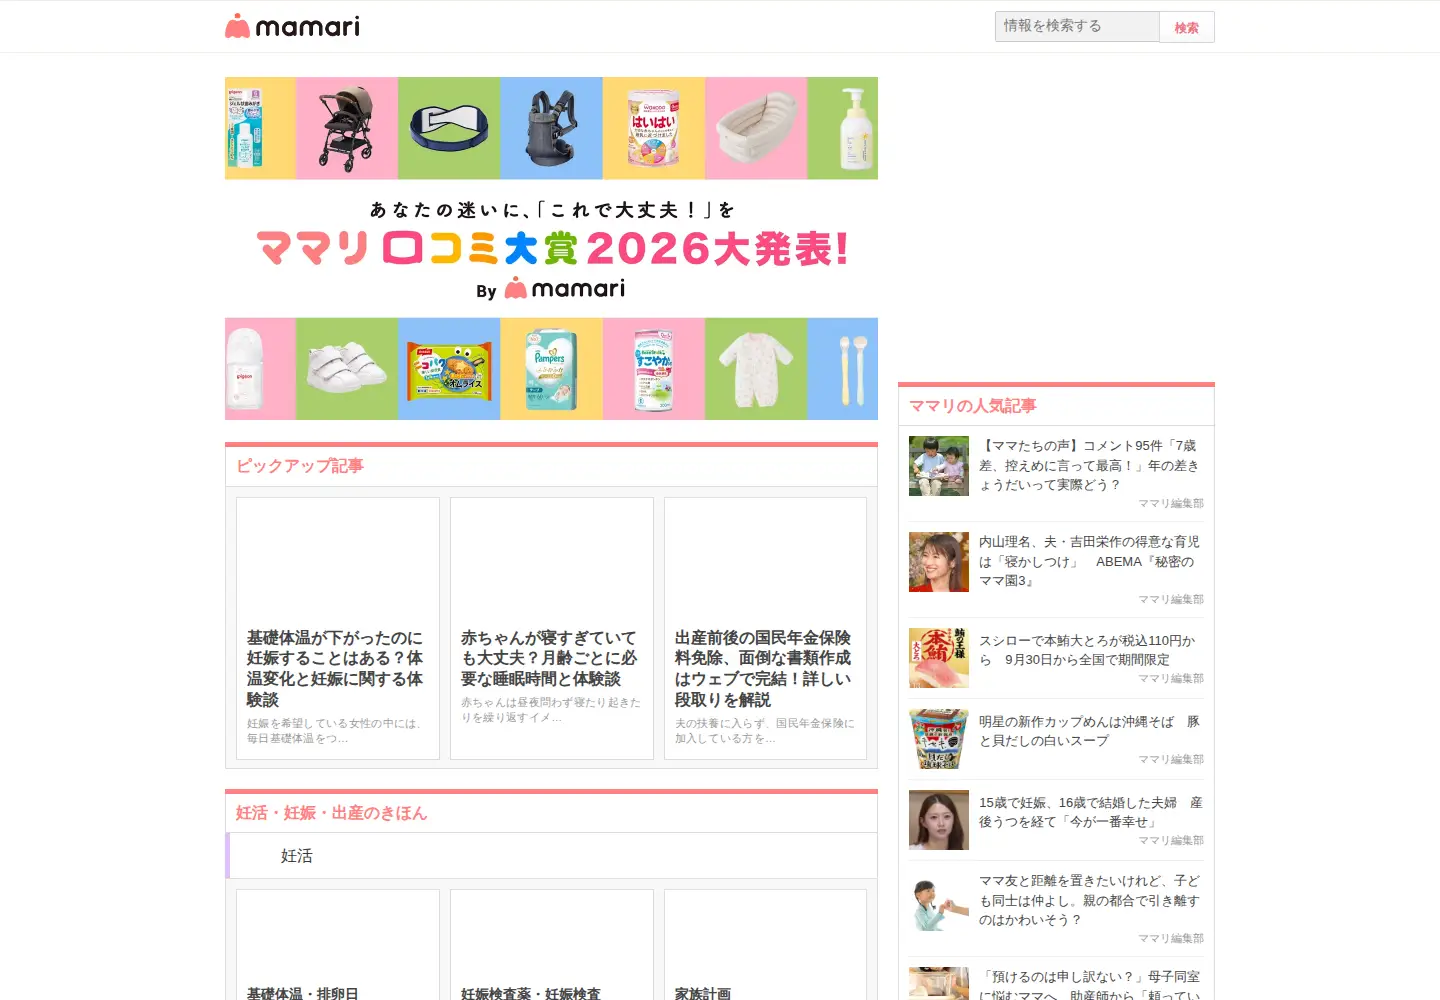Click thumbnail of the 内山理名 article
The height and width of the screenshot is (1000, 1440).
pos(939,562)
